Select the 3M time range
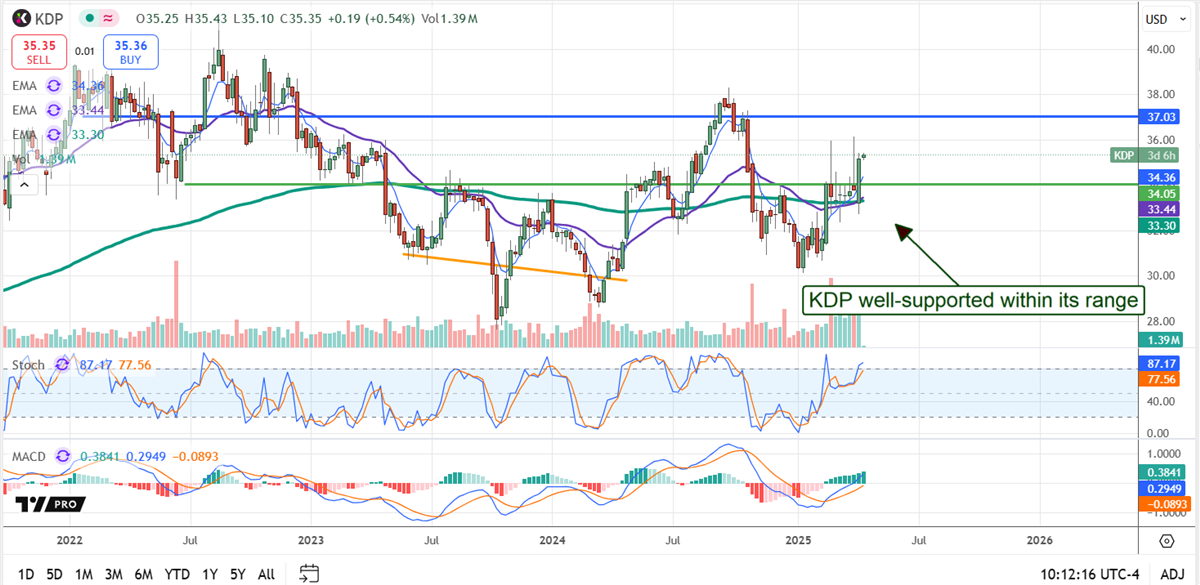The image size is (1200, 585). pyautogui.click(x=114, y=574)
